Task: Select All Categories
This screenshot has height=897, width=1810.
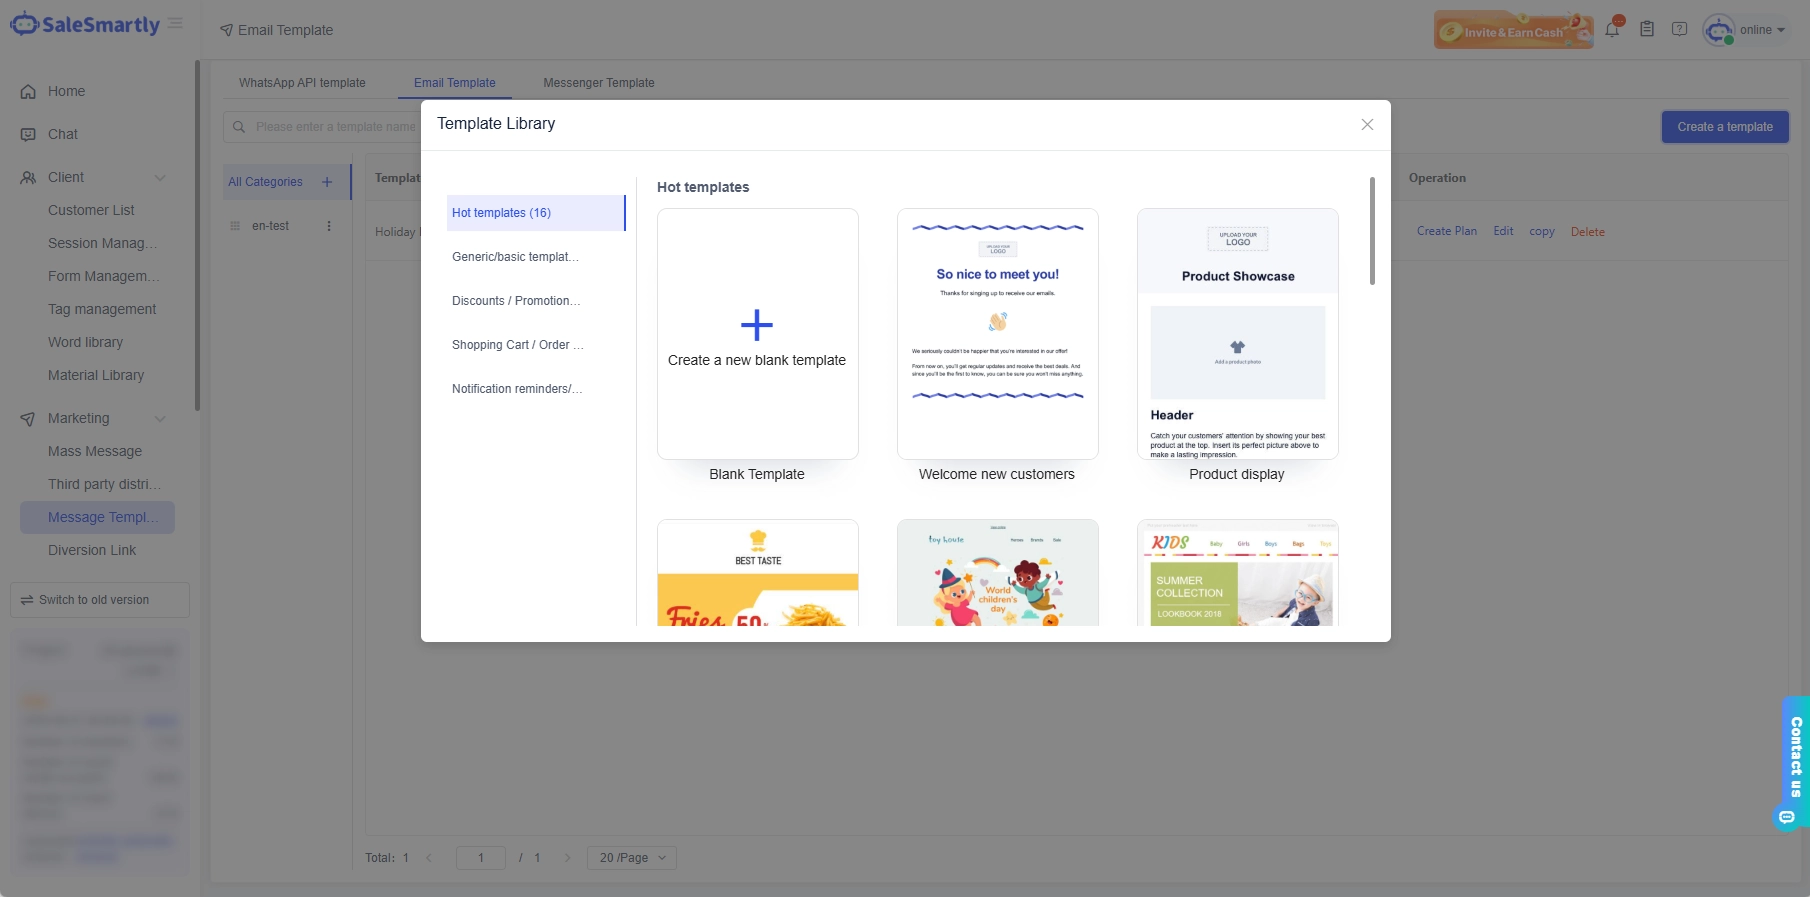Action: coord(265,182)
